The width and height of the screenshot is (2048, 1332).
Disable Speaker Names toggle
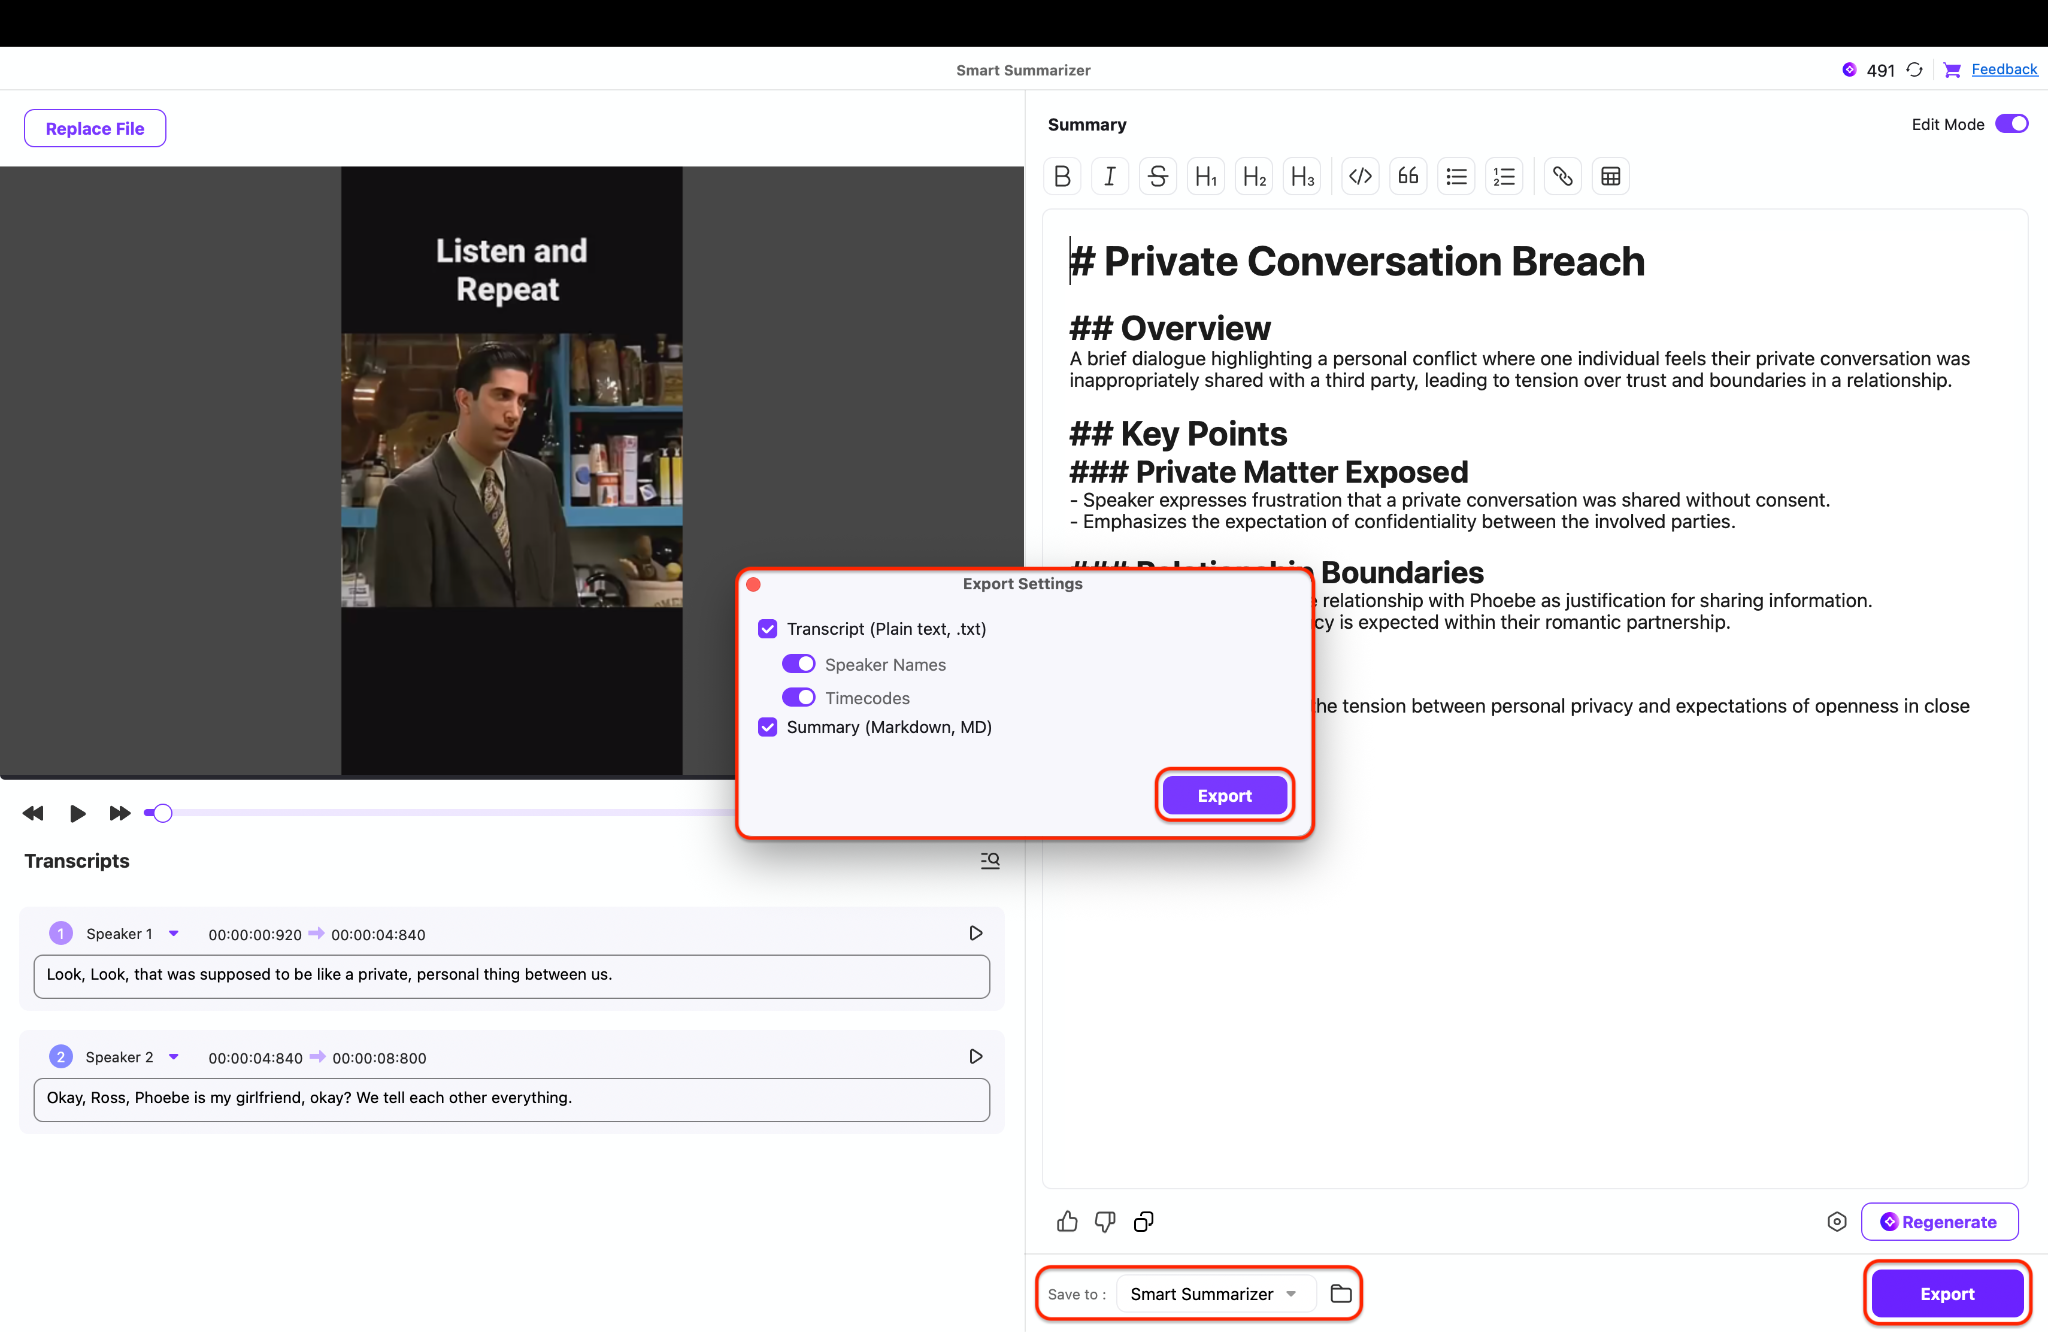(798, 664)
